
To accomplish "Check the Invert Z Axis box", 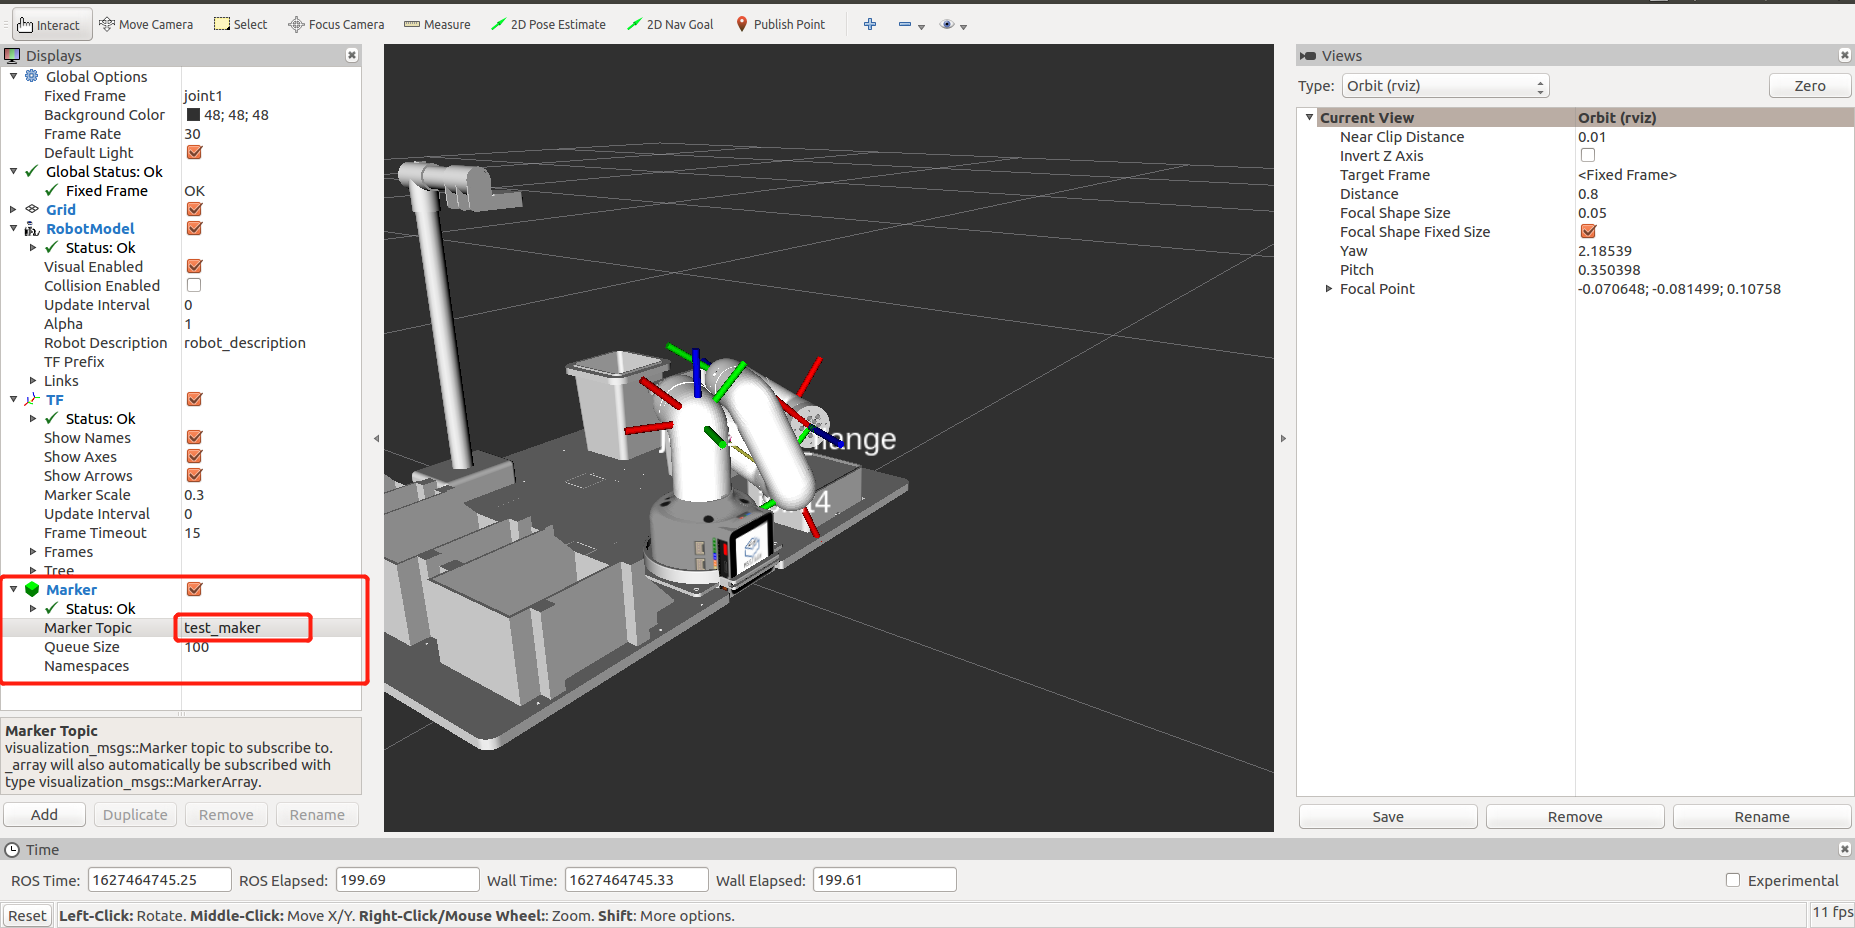I will click(x=1588, y=155).
